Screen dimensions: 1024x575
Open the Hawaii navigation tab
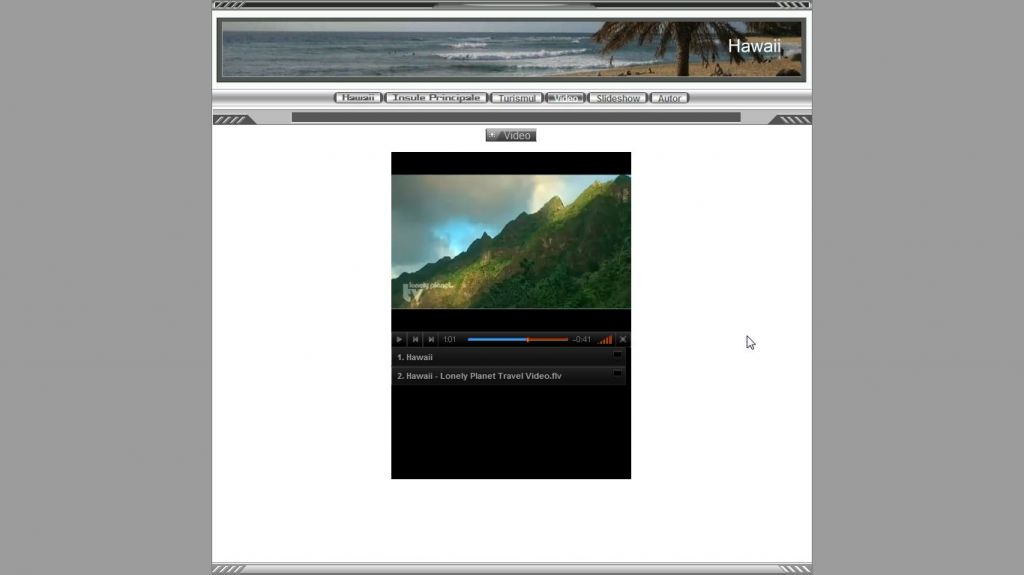[357, 98]
